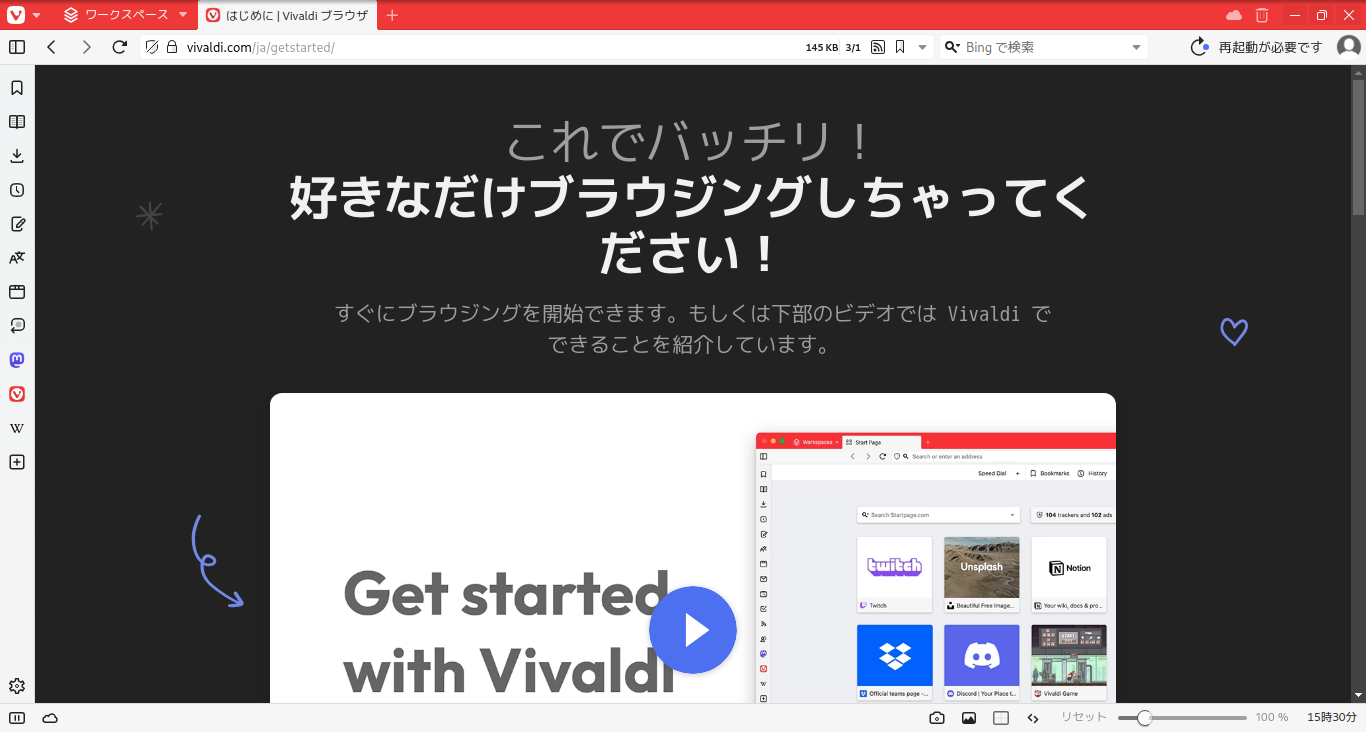
Task: Open the Mastodon web panel
Action: (x=17, y=360)
